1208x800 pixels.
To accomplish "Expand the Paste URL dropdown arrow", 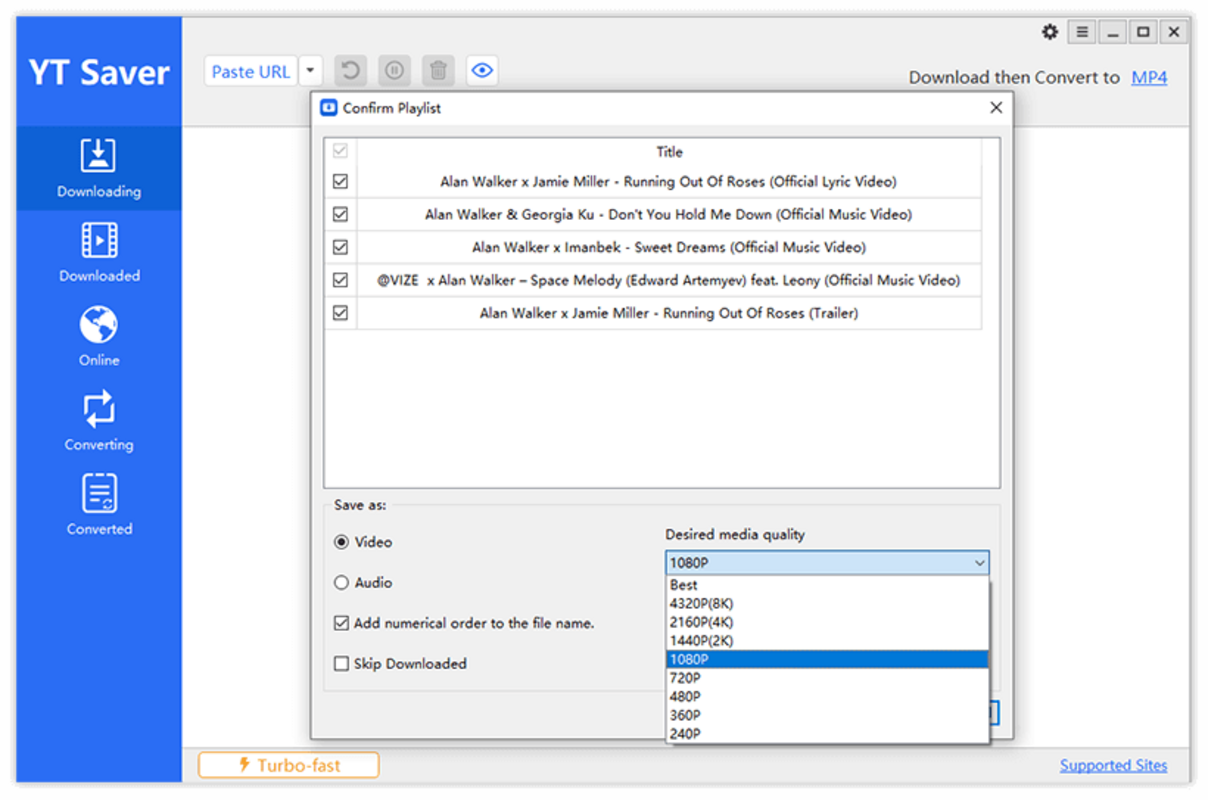I will [310, 72].
